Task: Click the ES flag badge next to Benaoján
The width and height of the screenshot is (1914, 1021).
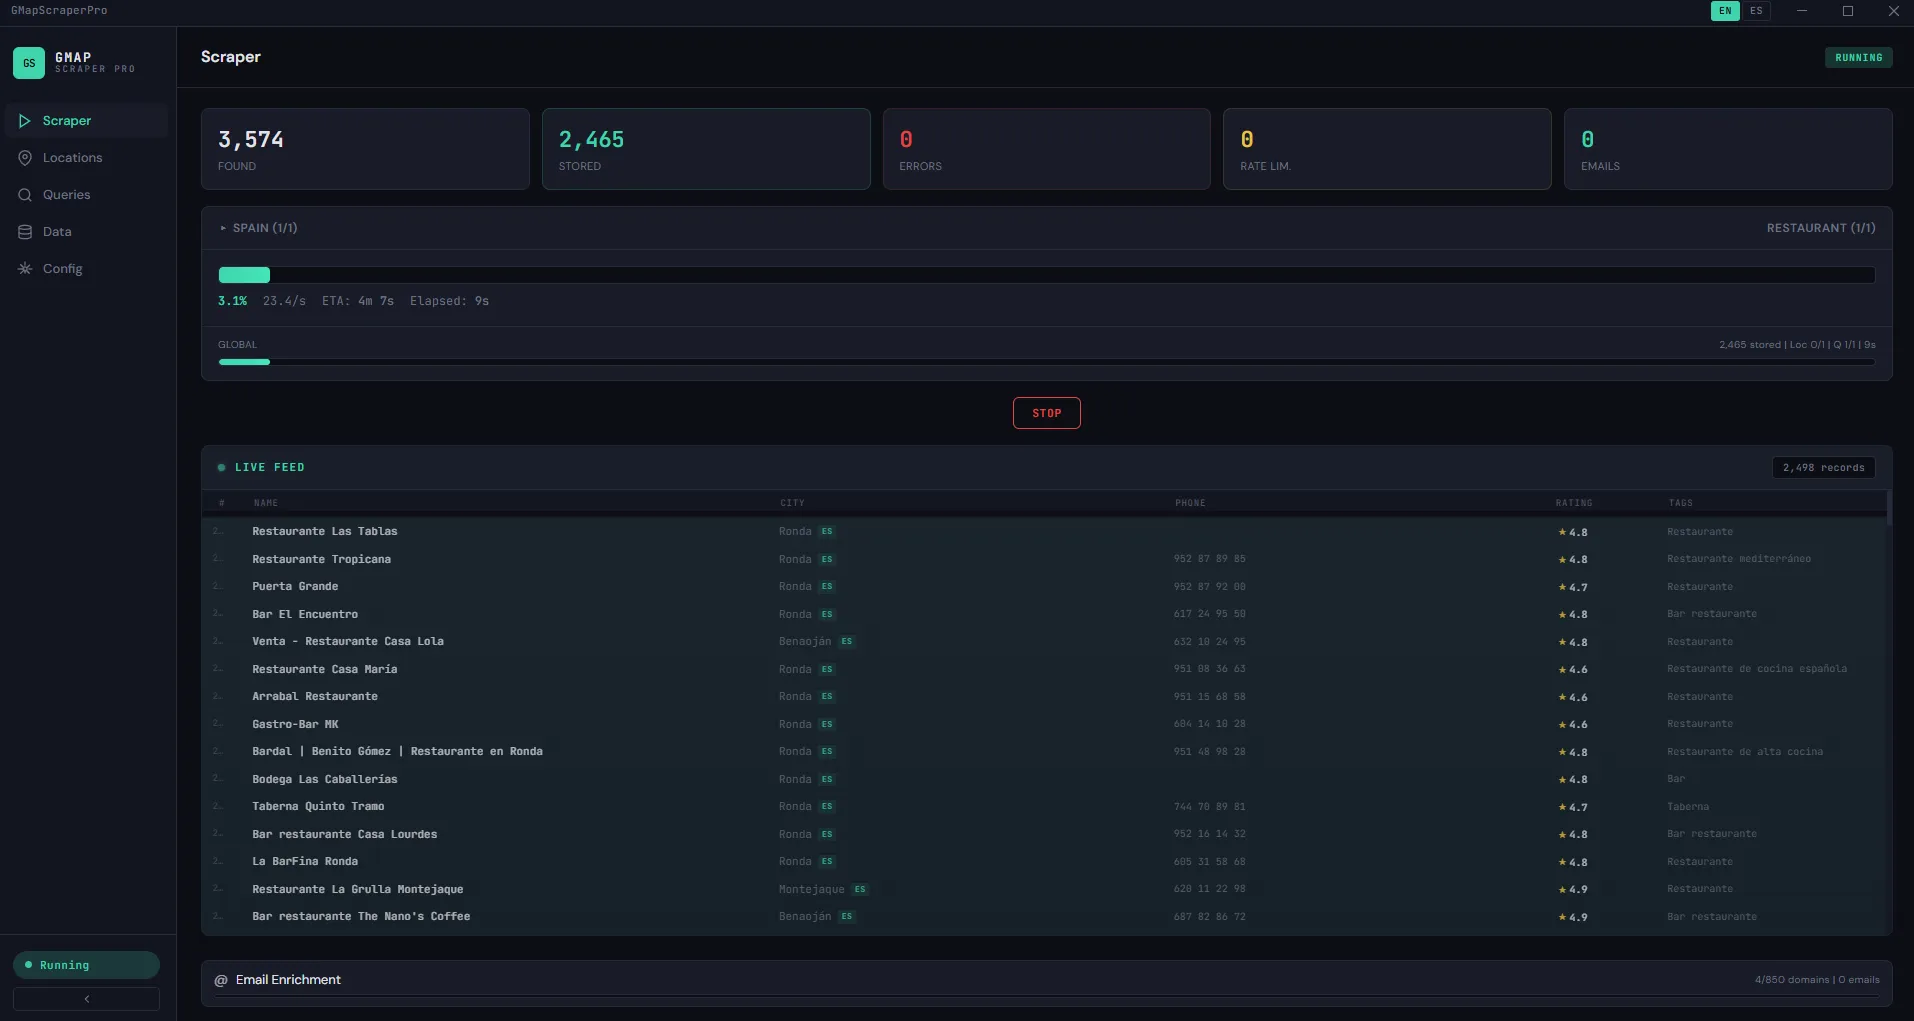Action: tap(846, 641)
